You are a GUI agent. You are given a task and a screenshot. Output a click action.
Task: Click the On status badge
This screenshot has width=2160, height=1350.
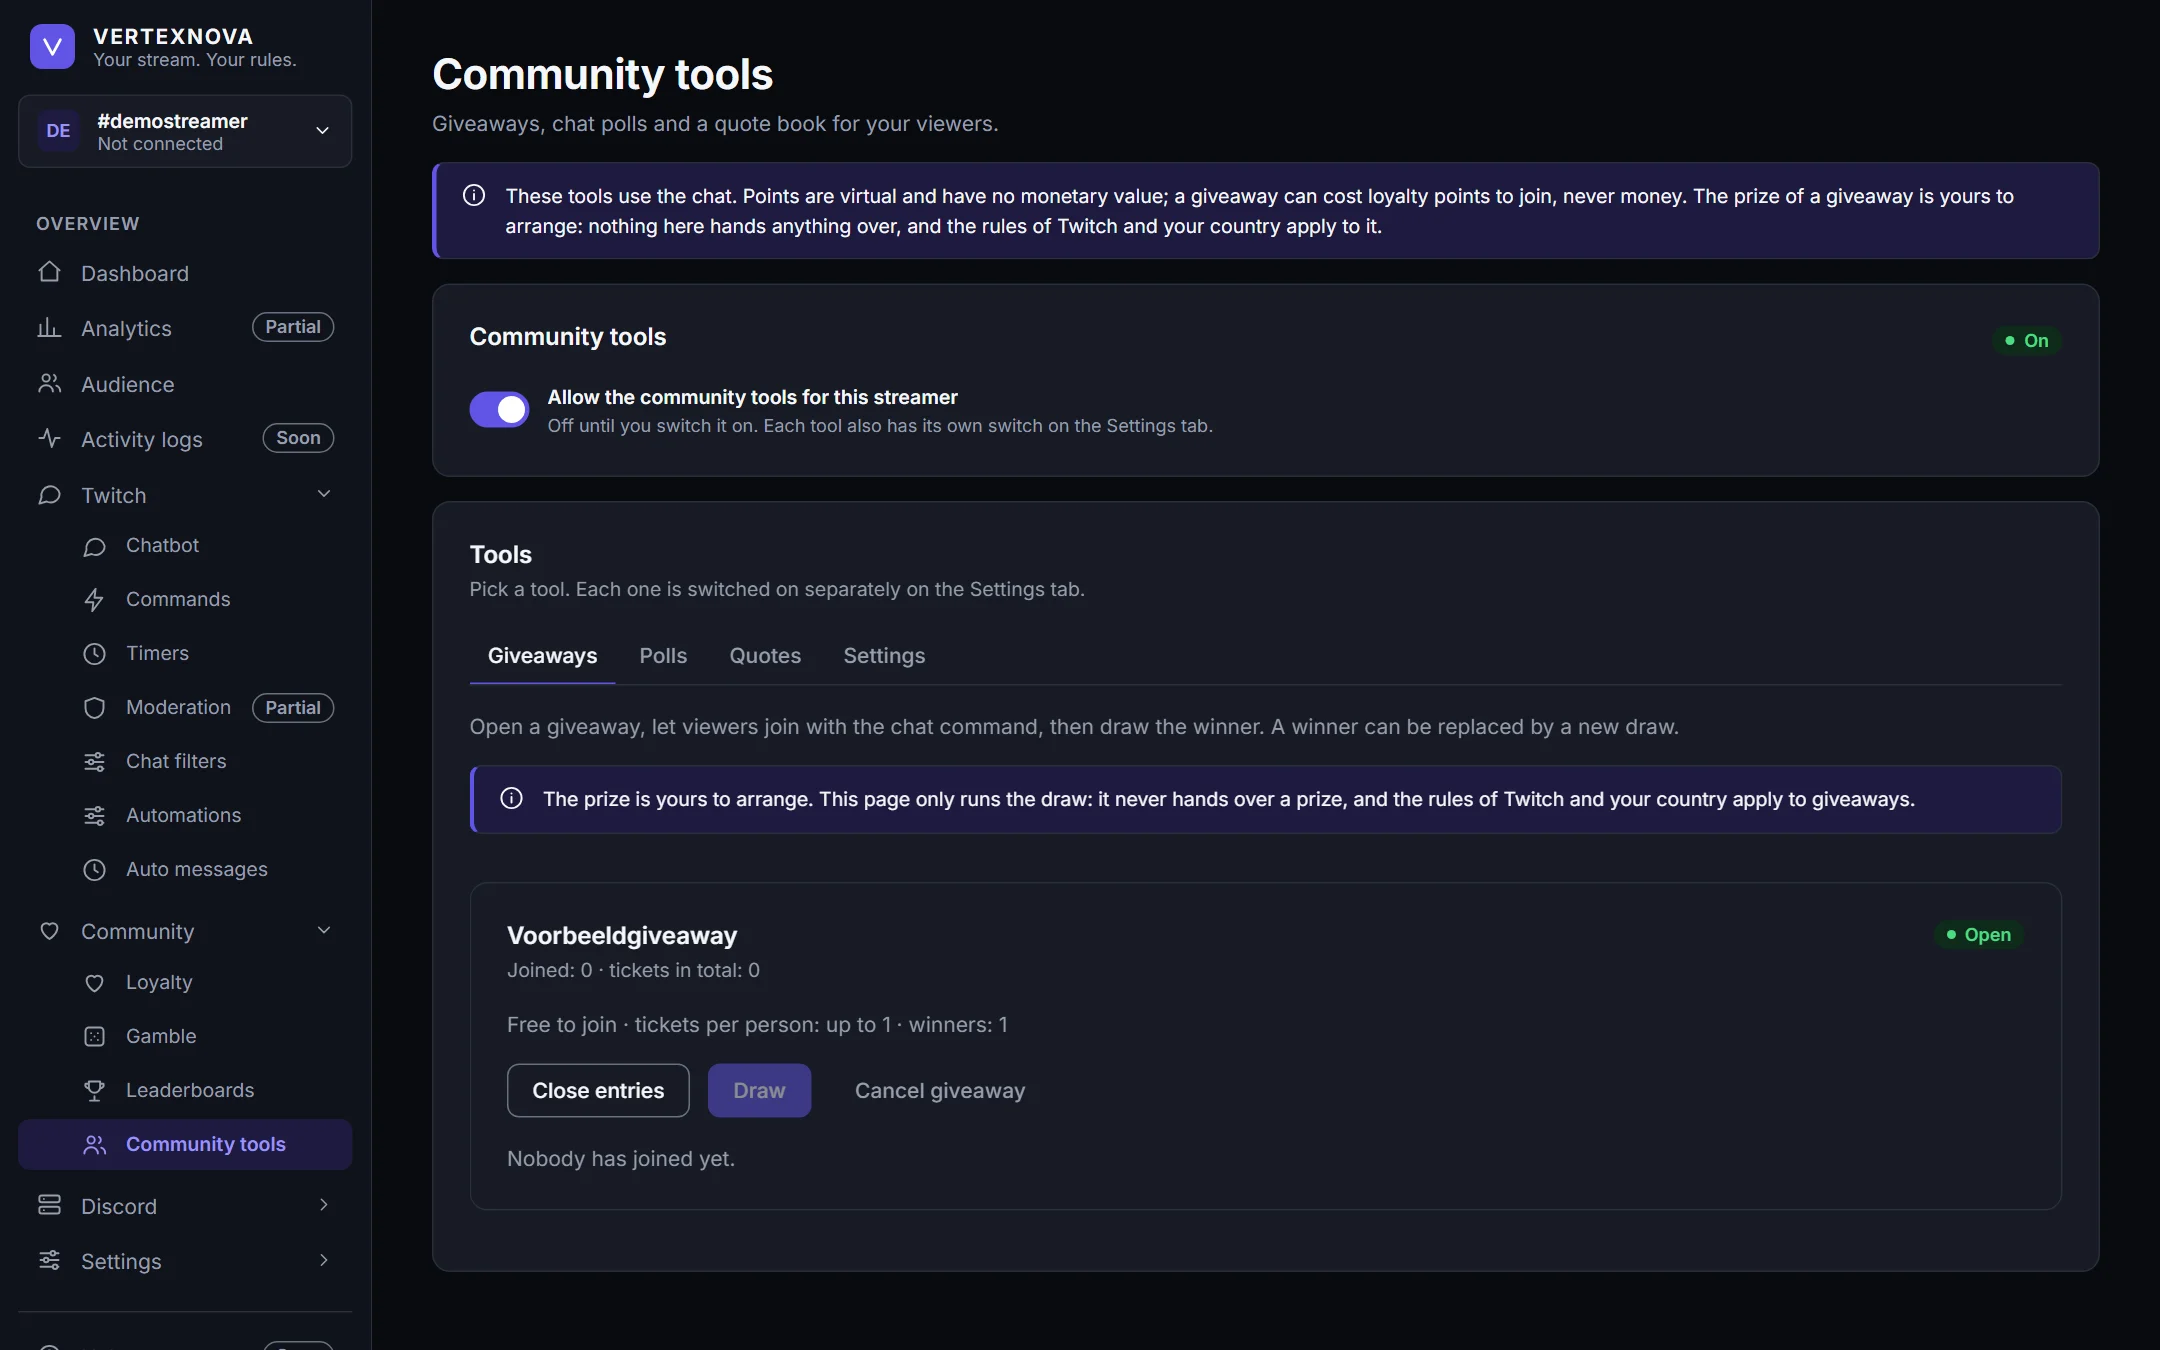[x=2026, y=340]
